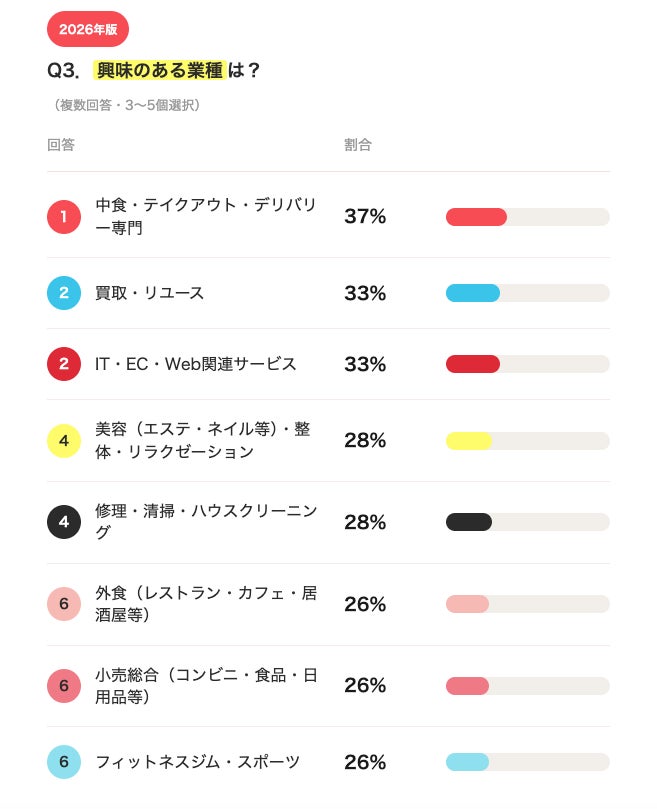This screenshot has height=809, width=657.
Task: Click the highlighted 興味のある業種 heading text
Action: tap(159, 70)
